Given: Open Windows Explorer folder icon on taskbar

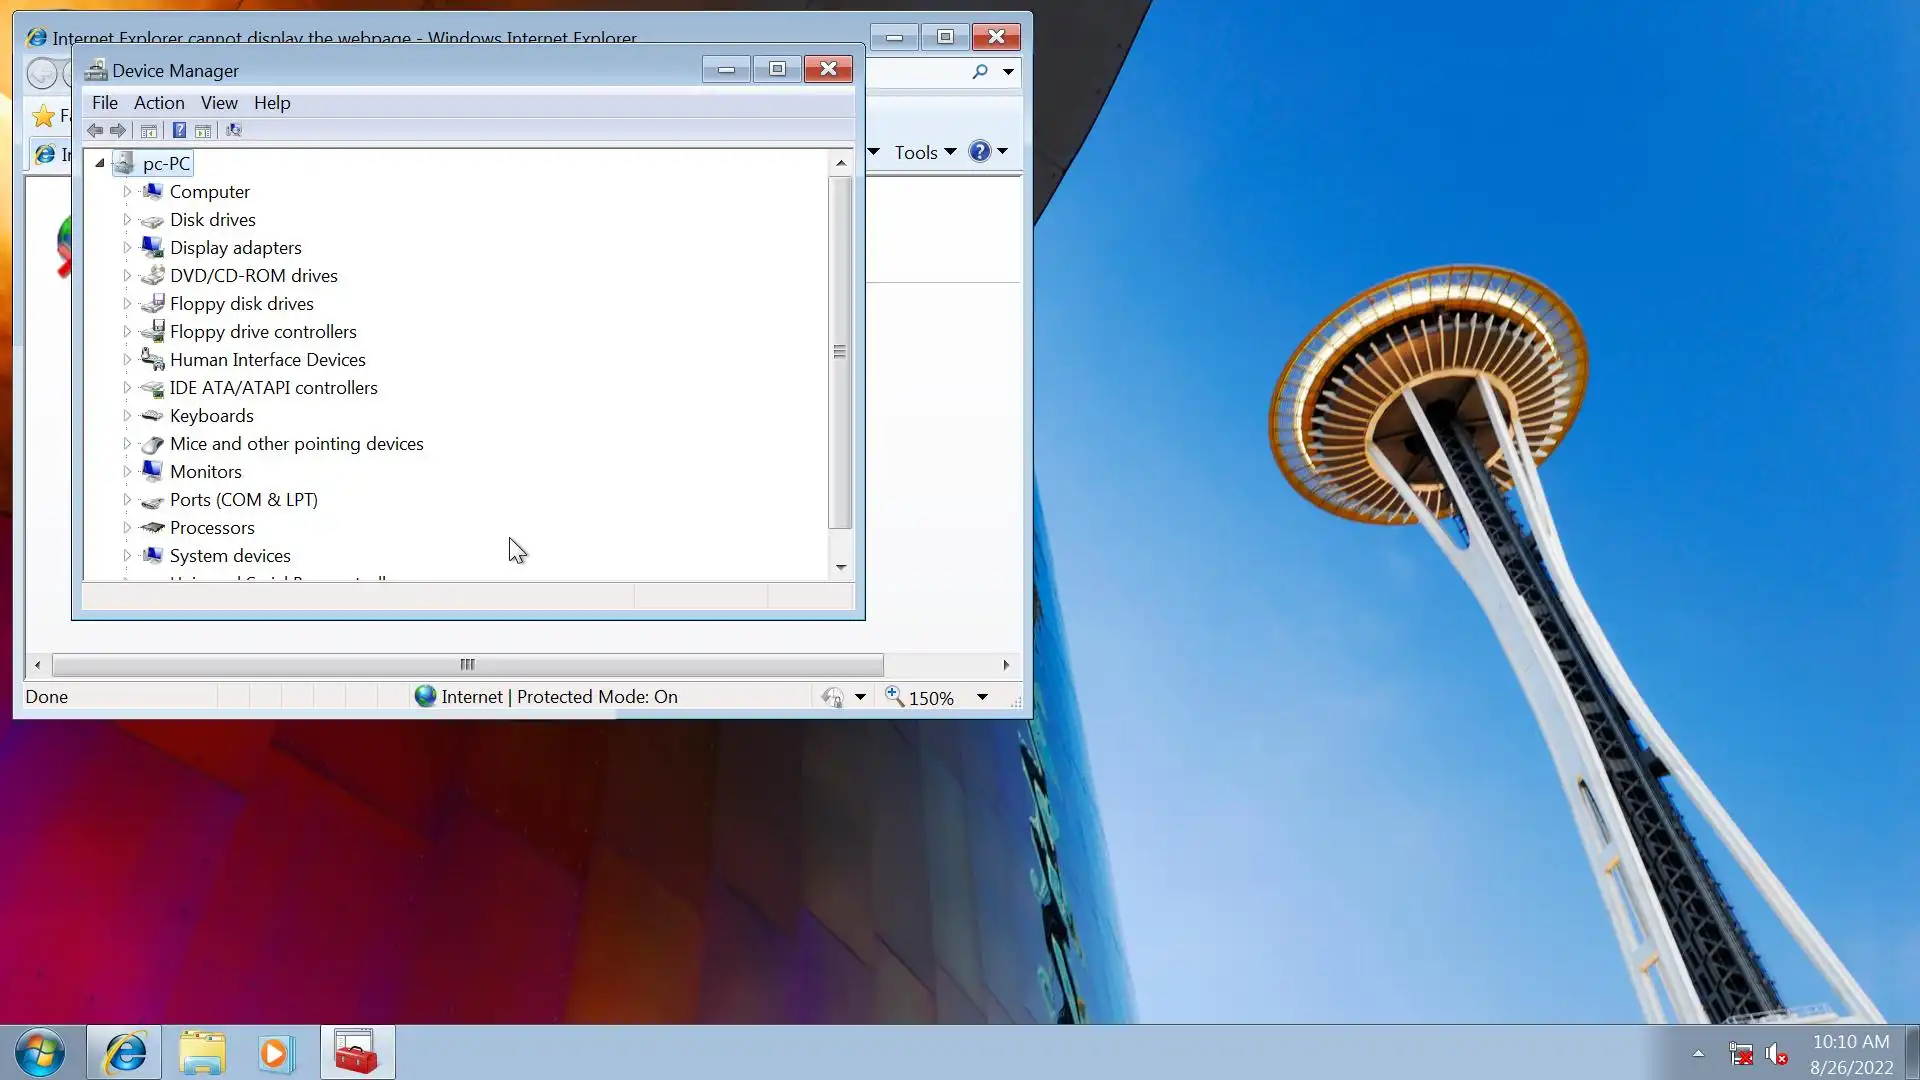Looking at the screenshot, I should (x=202, y=1053).
